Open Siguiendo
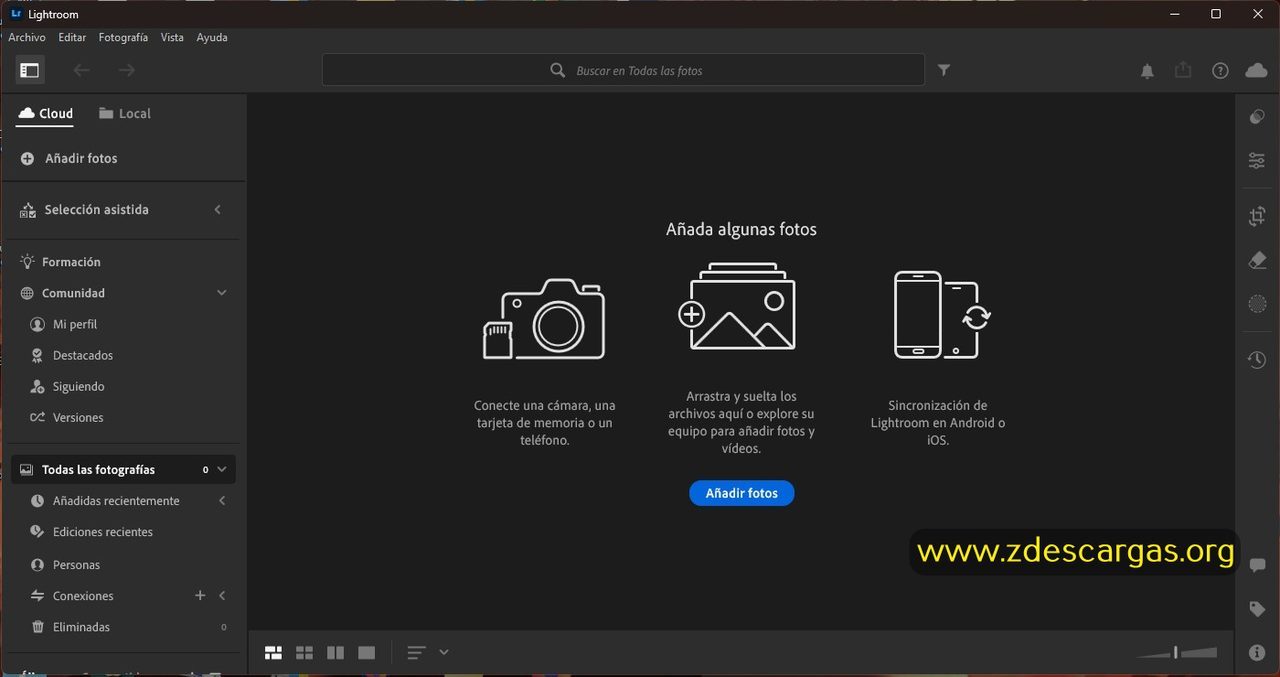The width and height of the screenshot is (1280, 677). pyautogui.click(x=67, y=387)
